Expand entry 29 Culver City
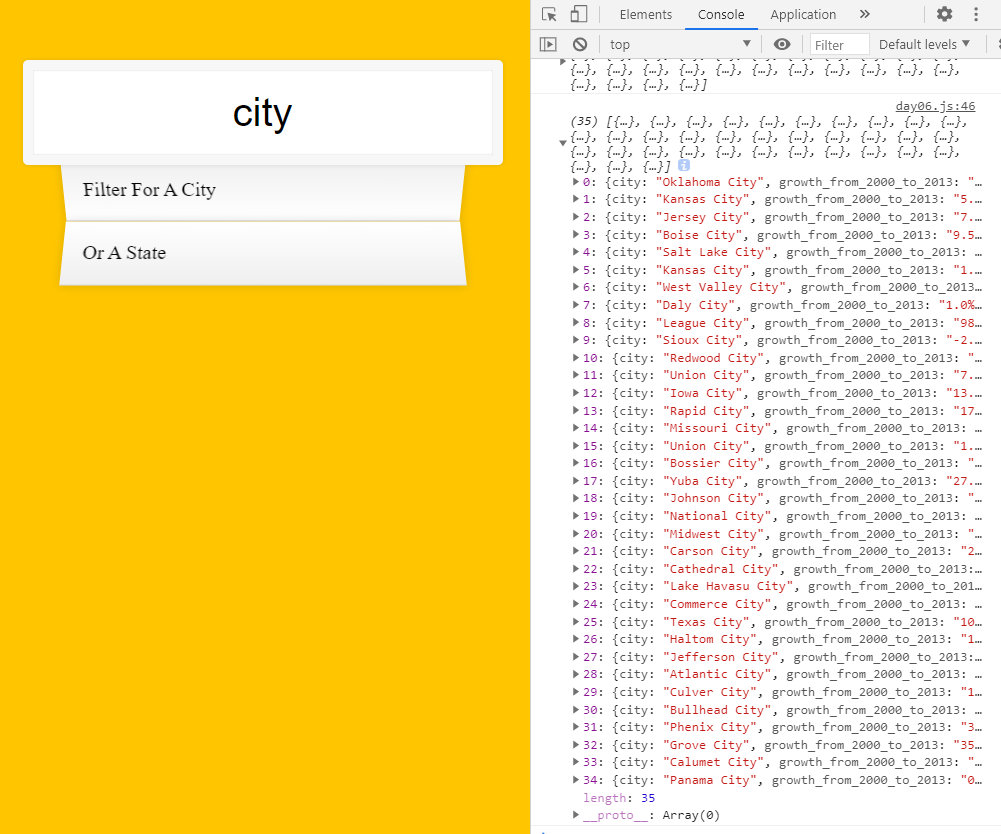This screenshot has width=1001, height=834. (x=576, y=693)
